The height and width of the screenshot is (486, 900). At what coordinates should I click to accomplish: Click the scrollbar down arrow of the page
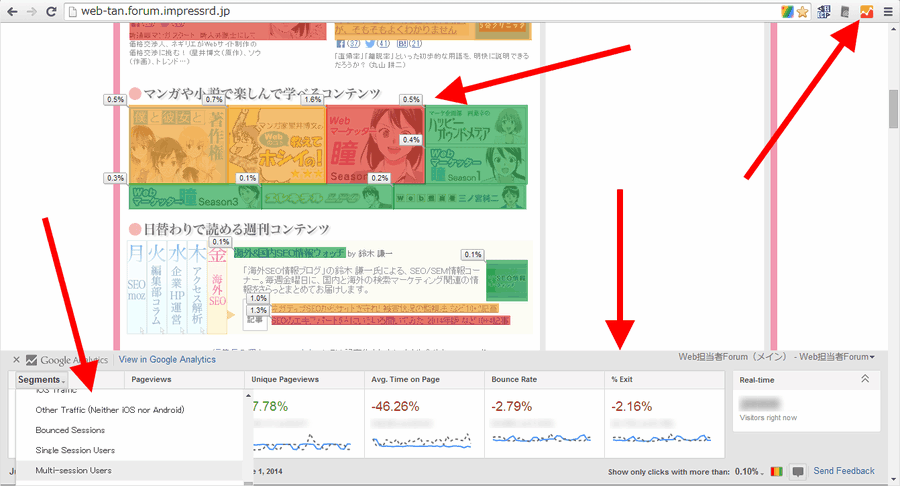(x=893, y=480)
